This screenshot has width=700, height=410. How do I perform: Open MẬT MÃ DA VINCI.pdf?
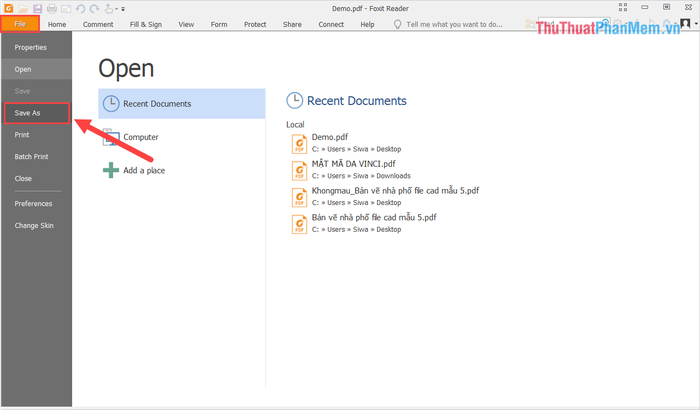click(354, 164)
